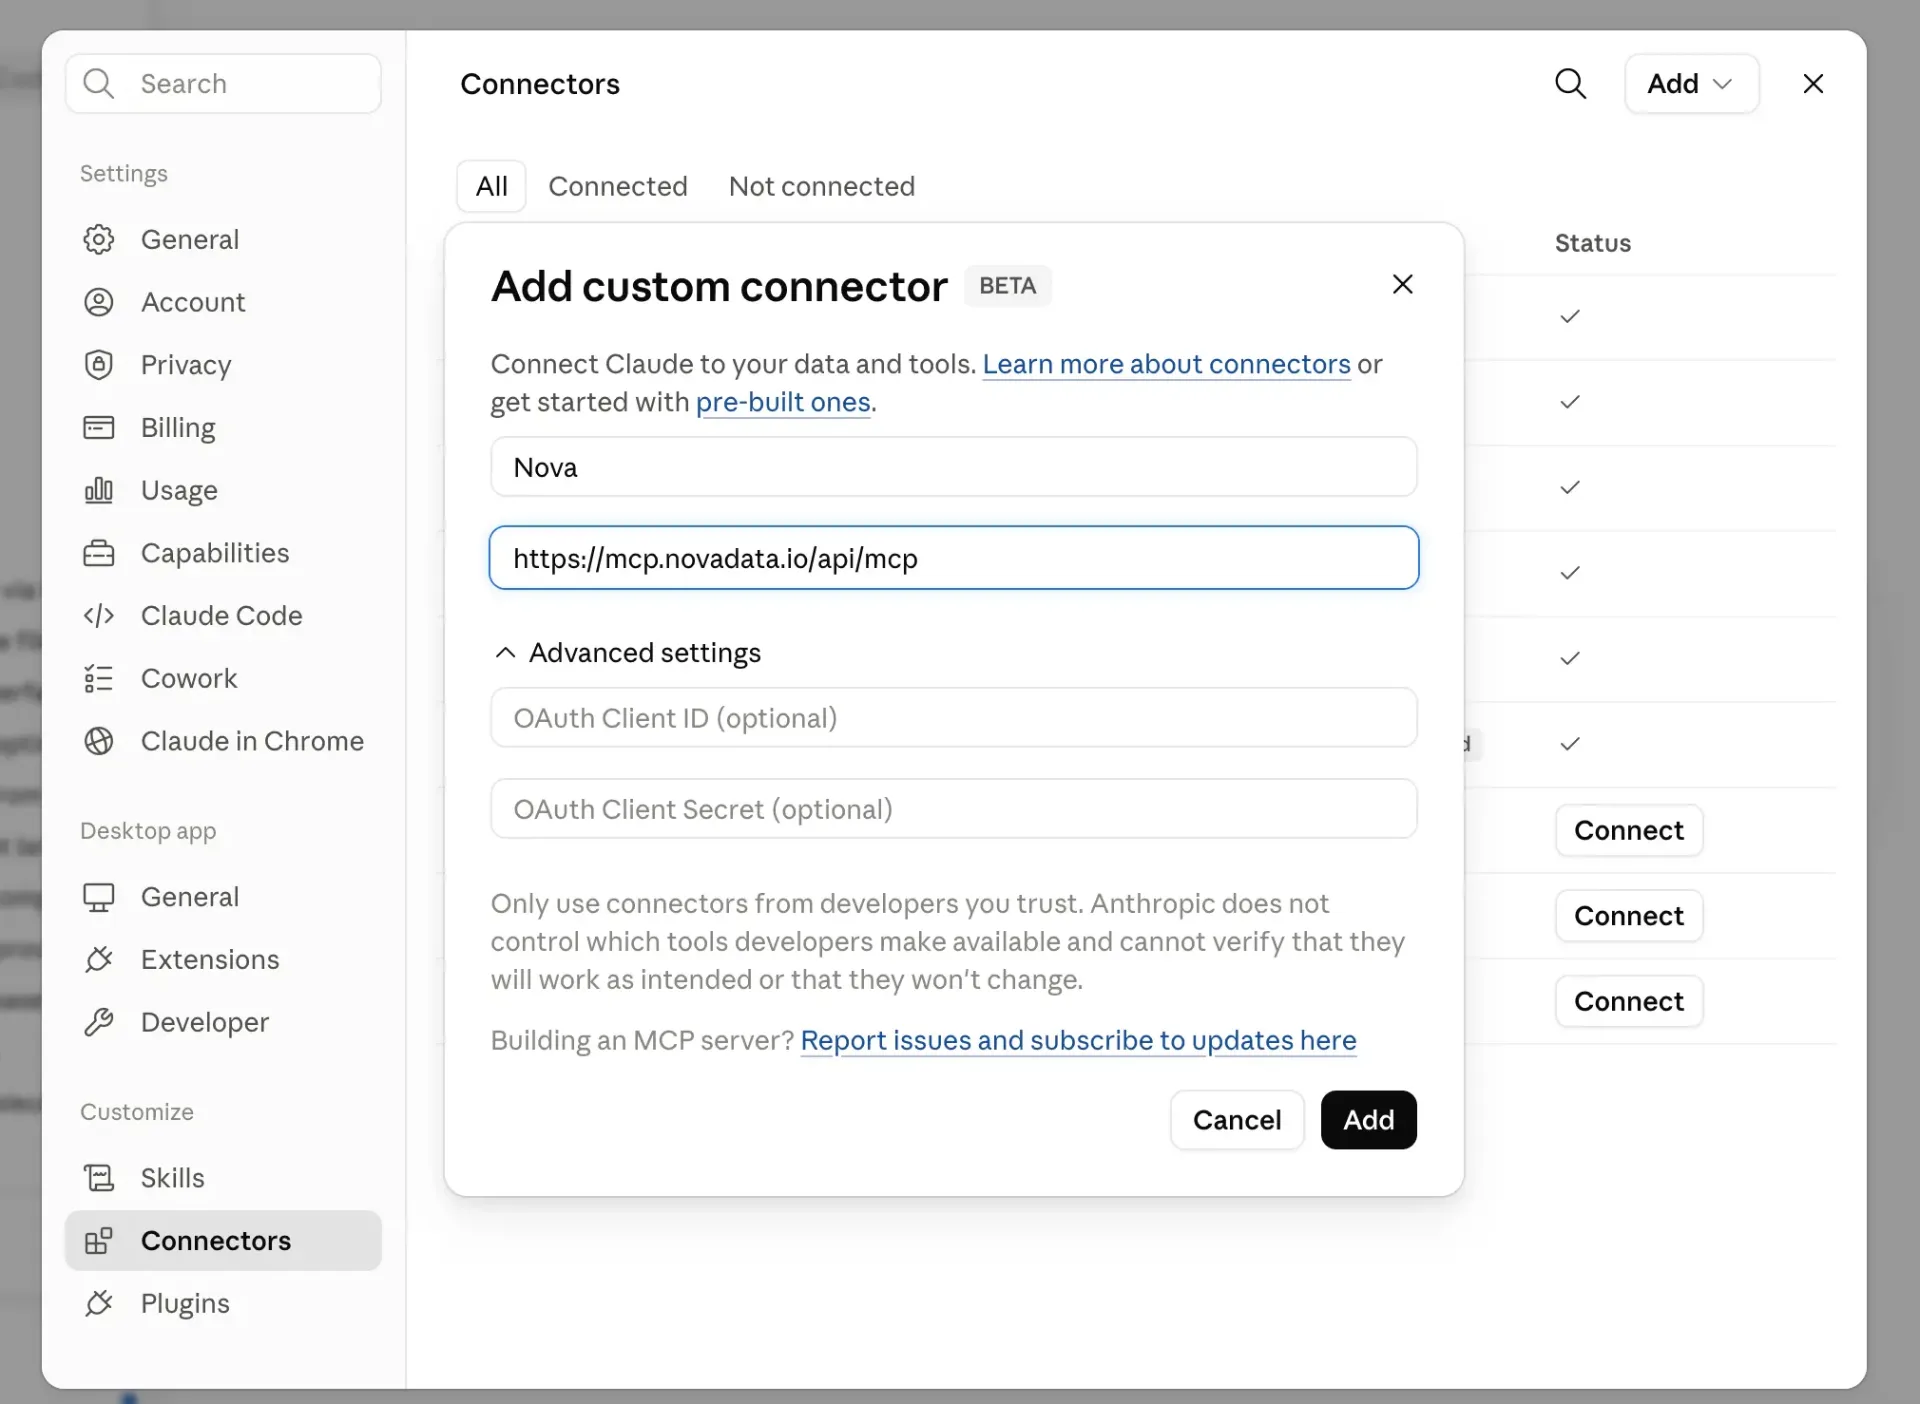Open the Billing card icon
Viewport: 1920px width, 1404px height.
(x=98, y=428)
